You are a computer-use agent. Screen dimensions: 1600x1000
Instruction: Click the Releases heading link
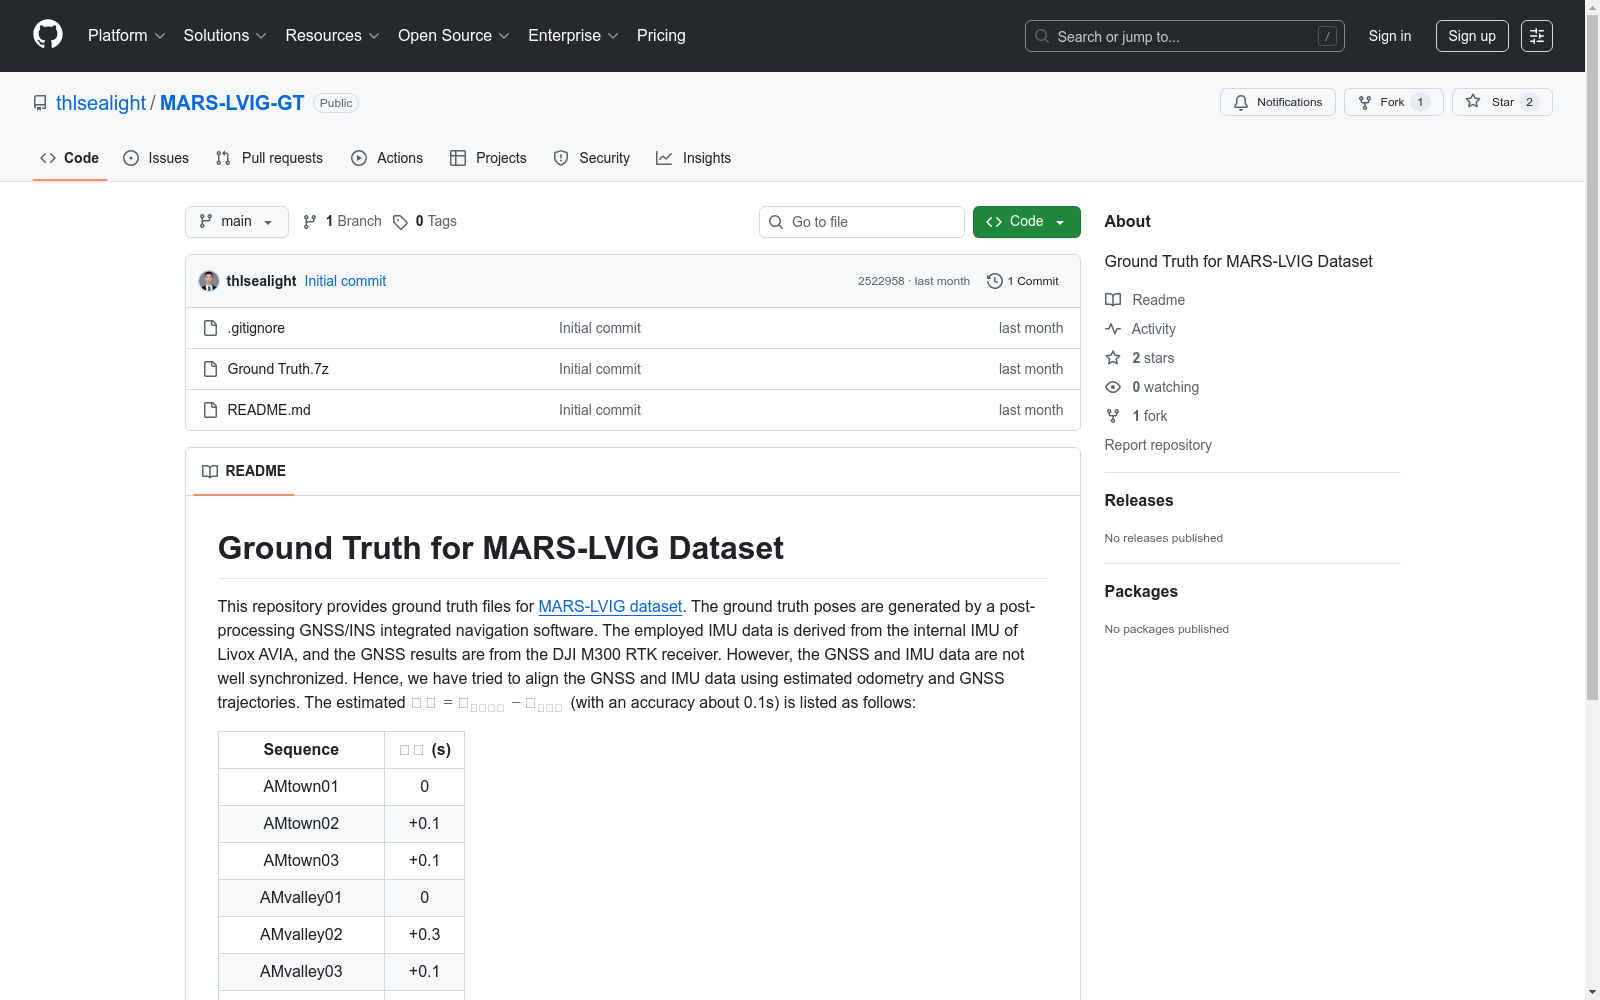point(1139,501)
